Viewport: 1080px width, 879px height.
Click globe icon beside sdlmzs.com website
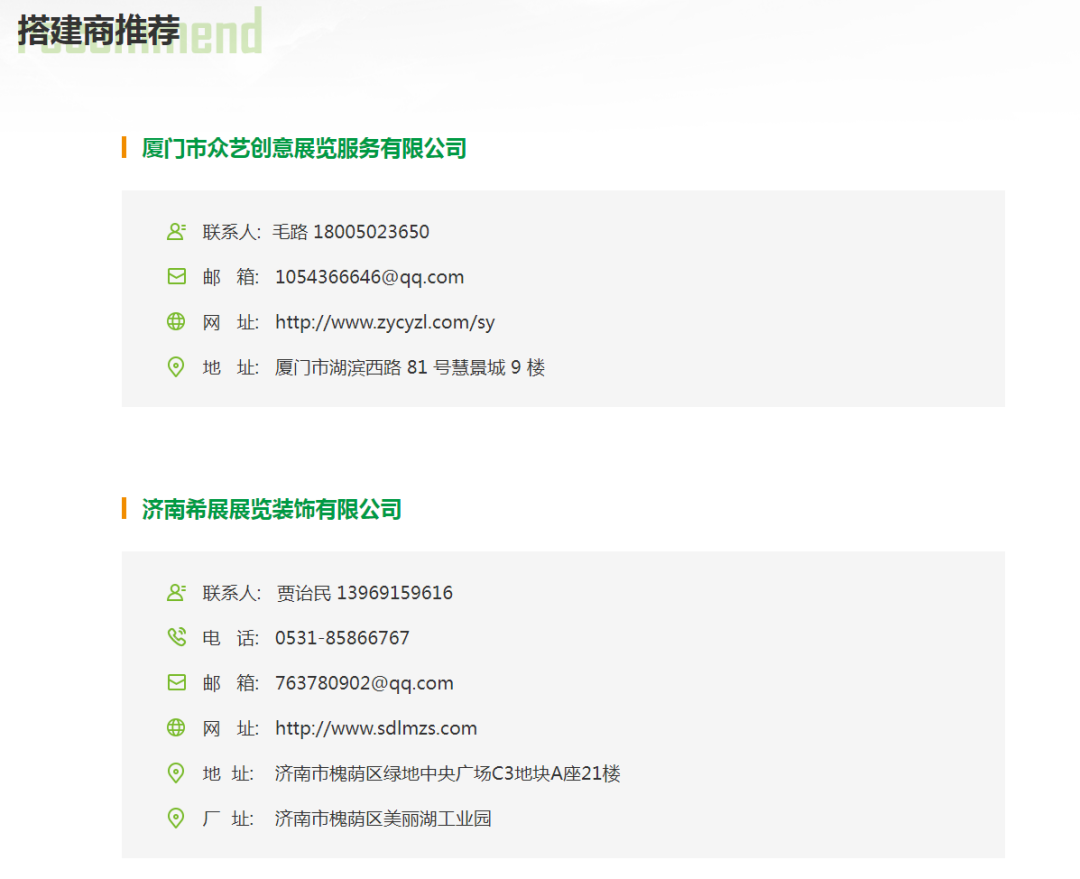[x=176, y=727]
